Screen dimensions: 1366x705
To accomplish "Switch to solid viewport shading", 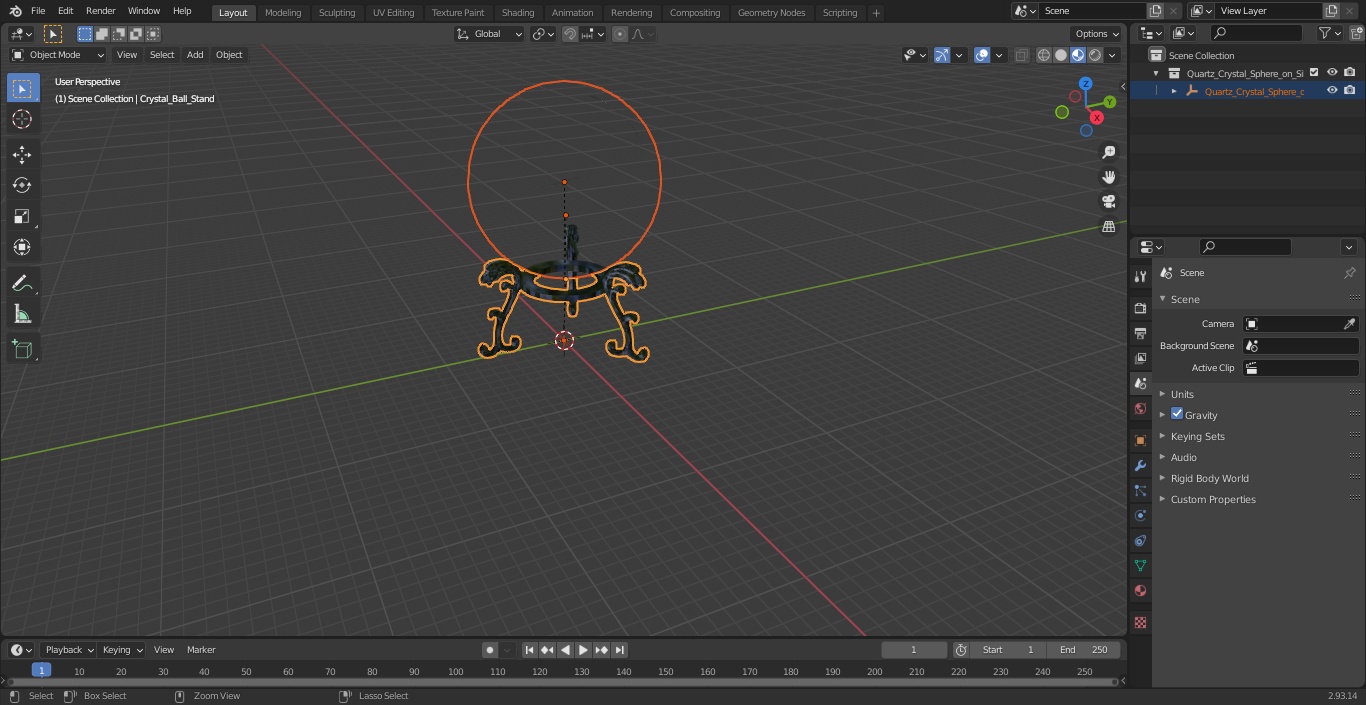I will pyautogui.click(x=1061, y=55).
